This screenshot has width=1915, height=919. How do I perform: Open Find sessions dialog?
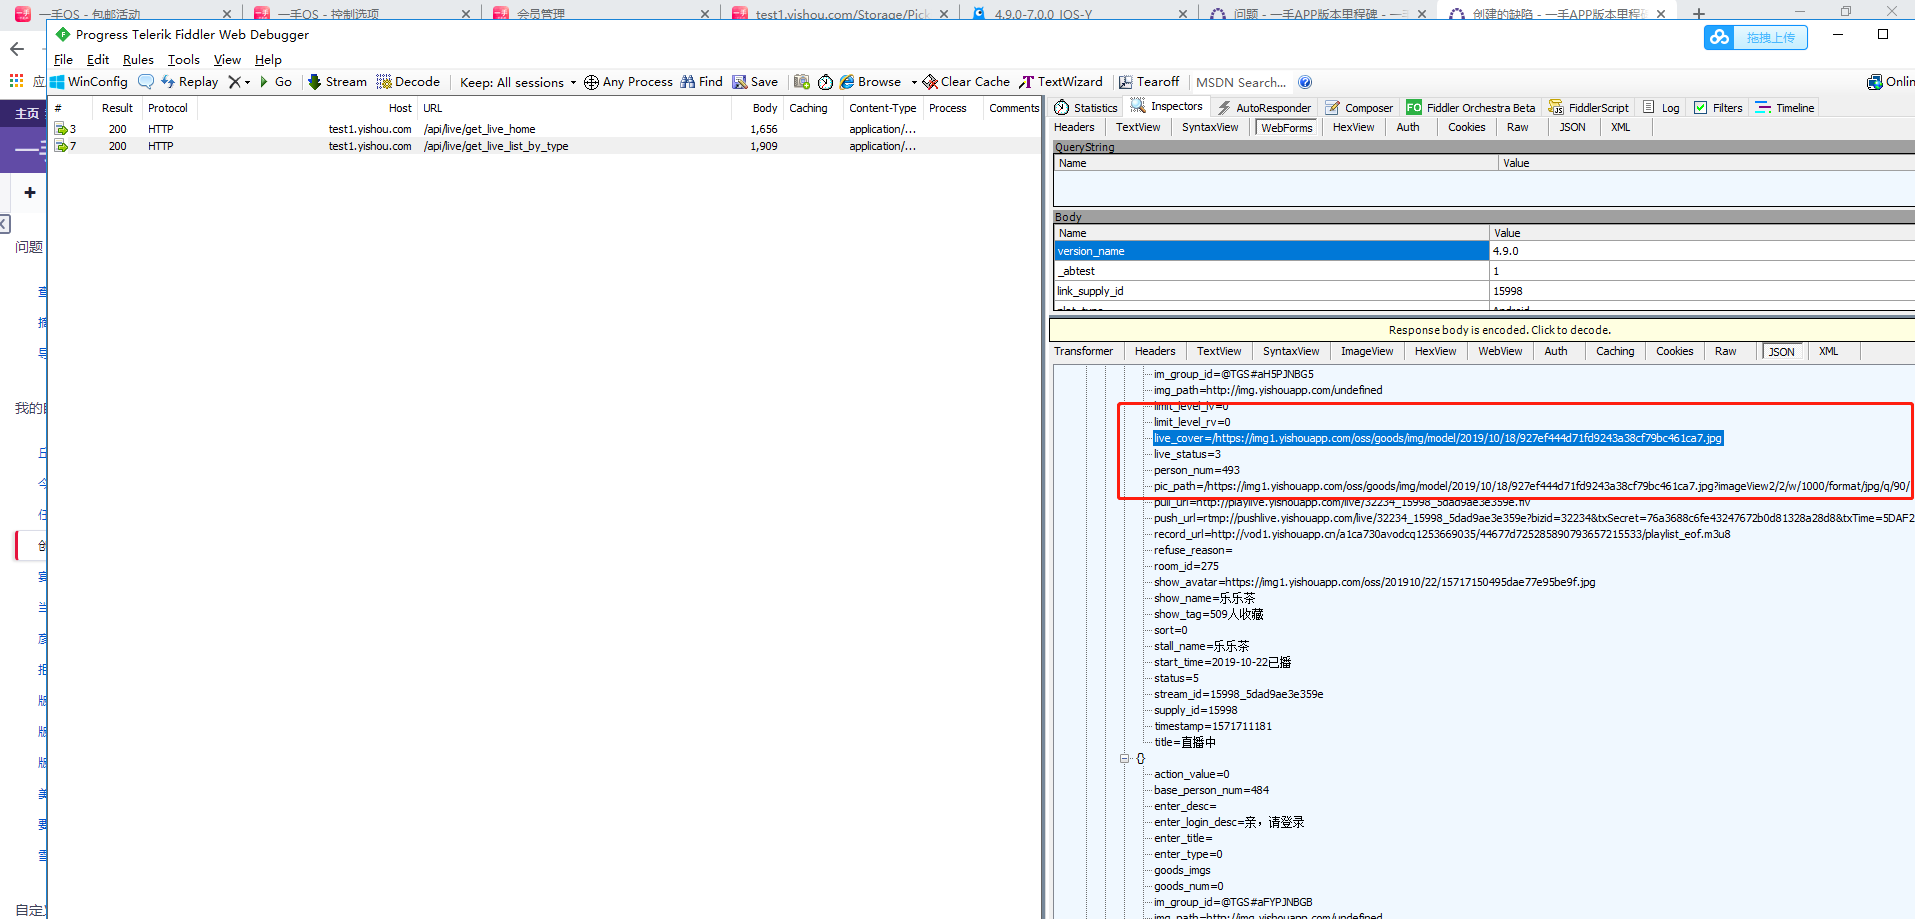[x=701, y=82]
